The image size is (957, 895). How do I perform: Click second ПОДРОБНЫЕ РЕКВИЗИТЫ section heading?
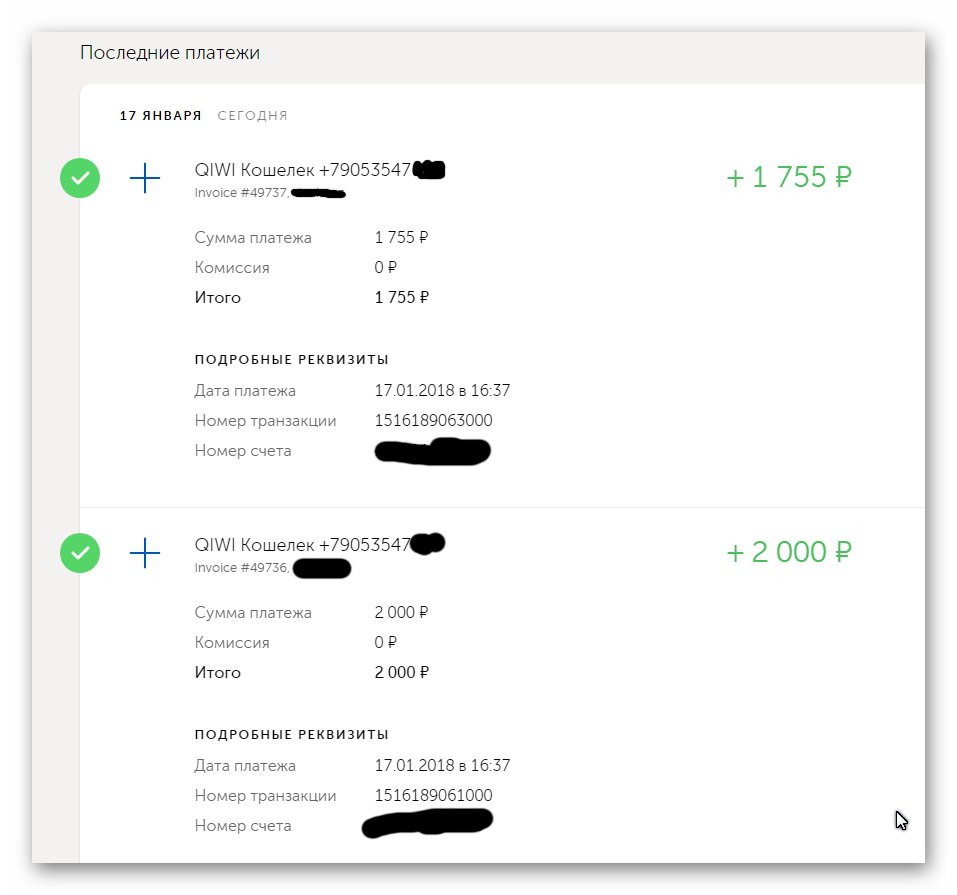(292, 734)
